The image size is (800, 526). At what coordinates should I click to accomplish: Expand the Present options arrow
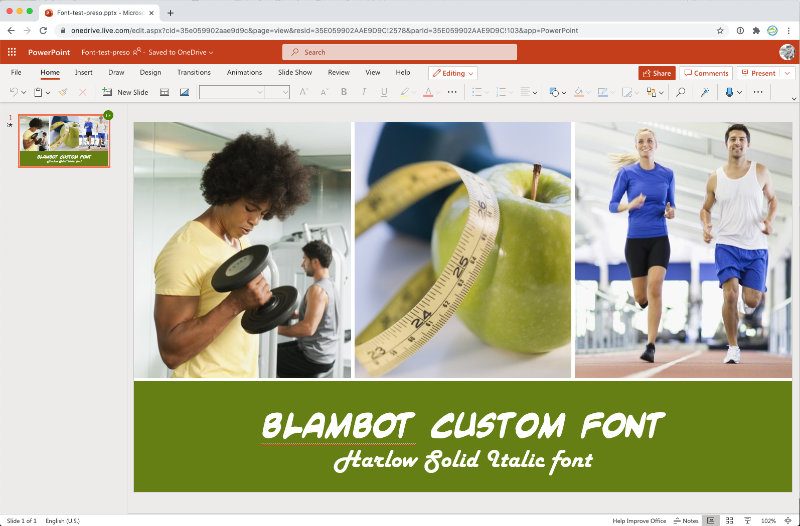click(x=787, y=73)
